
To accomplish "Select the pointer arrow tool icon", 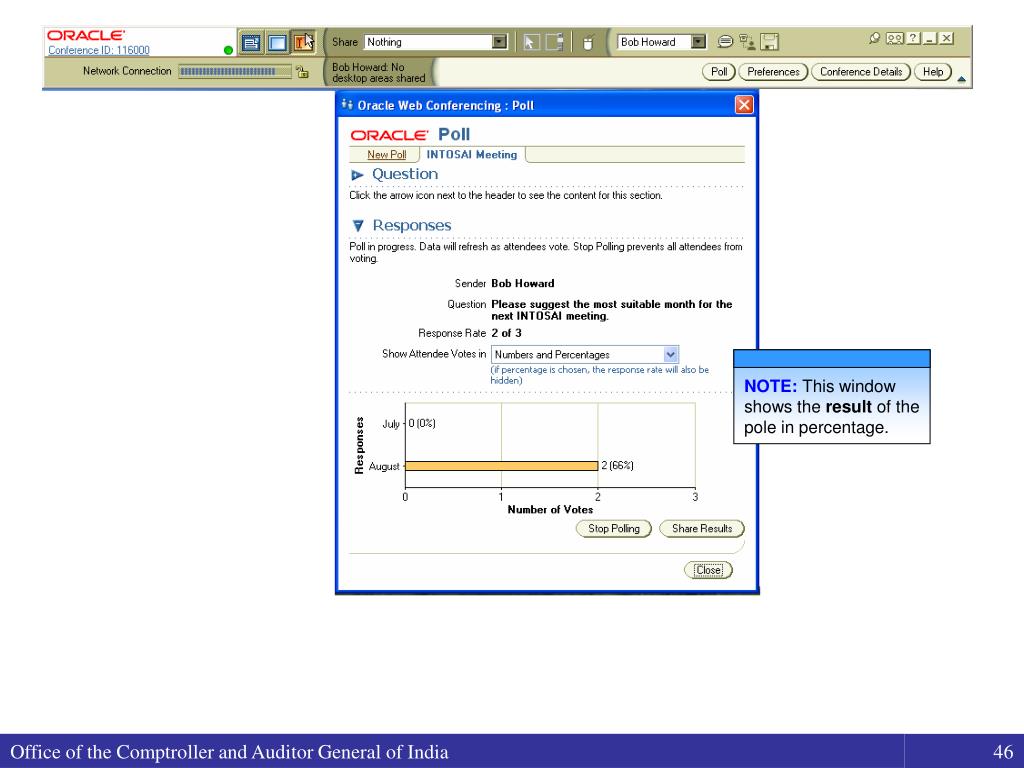I will tap(530, 42).
